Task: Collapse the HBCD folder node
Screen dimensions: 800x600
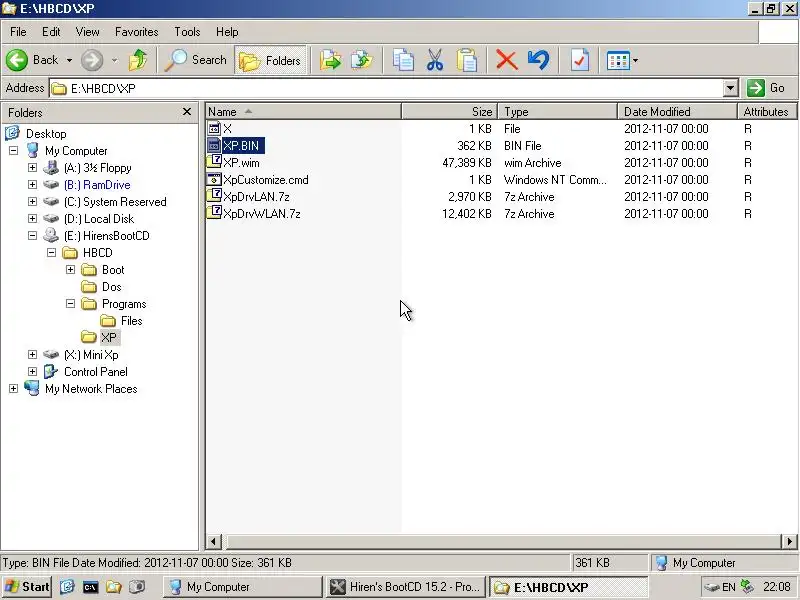Action: pyautogui.click(x=52, y=253)
